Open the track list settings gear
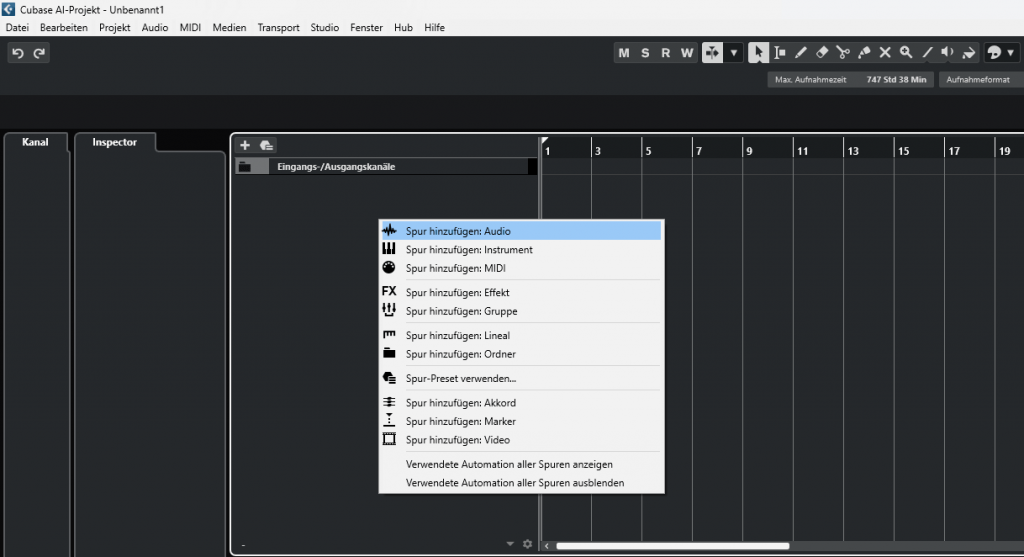The image size is (1024, 557). 528,544
